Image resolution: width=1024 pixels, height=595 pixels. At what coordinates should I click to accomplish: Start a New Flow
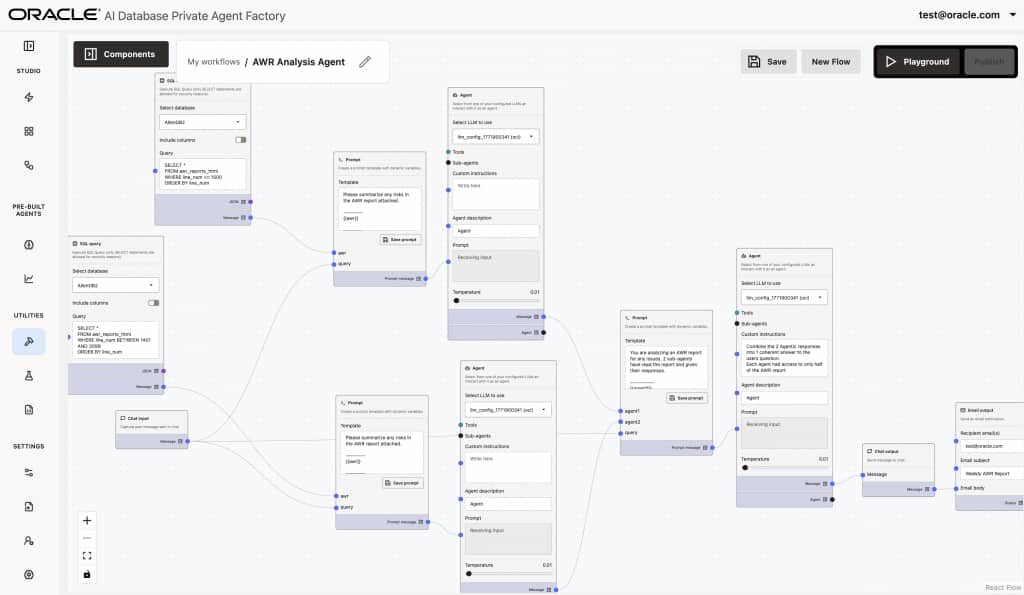click(830, 61)
